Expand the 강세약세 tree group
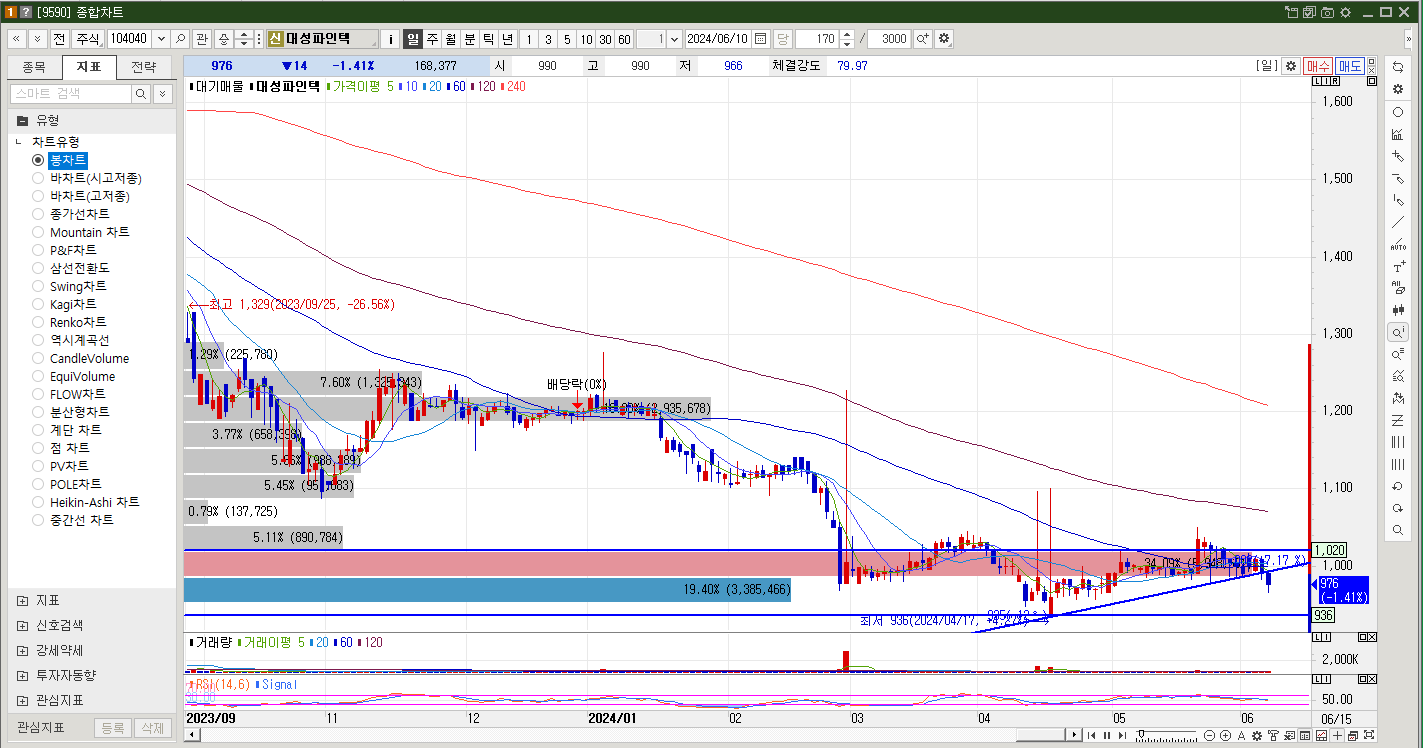 (x=22, y=650)
